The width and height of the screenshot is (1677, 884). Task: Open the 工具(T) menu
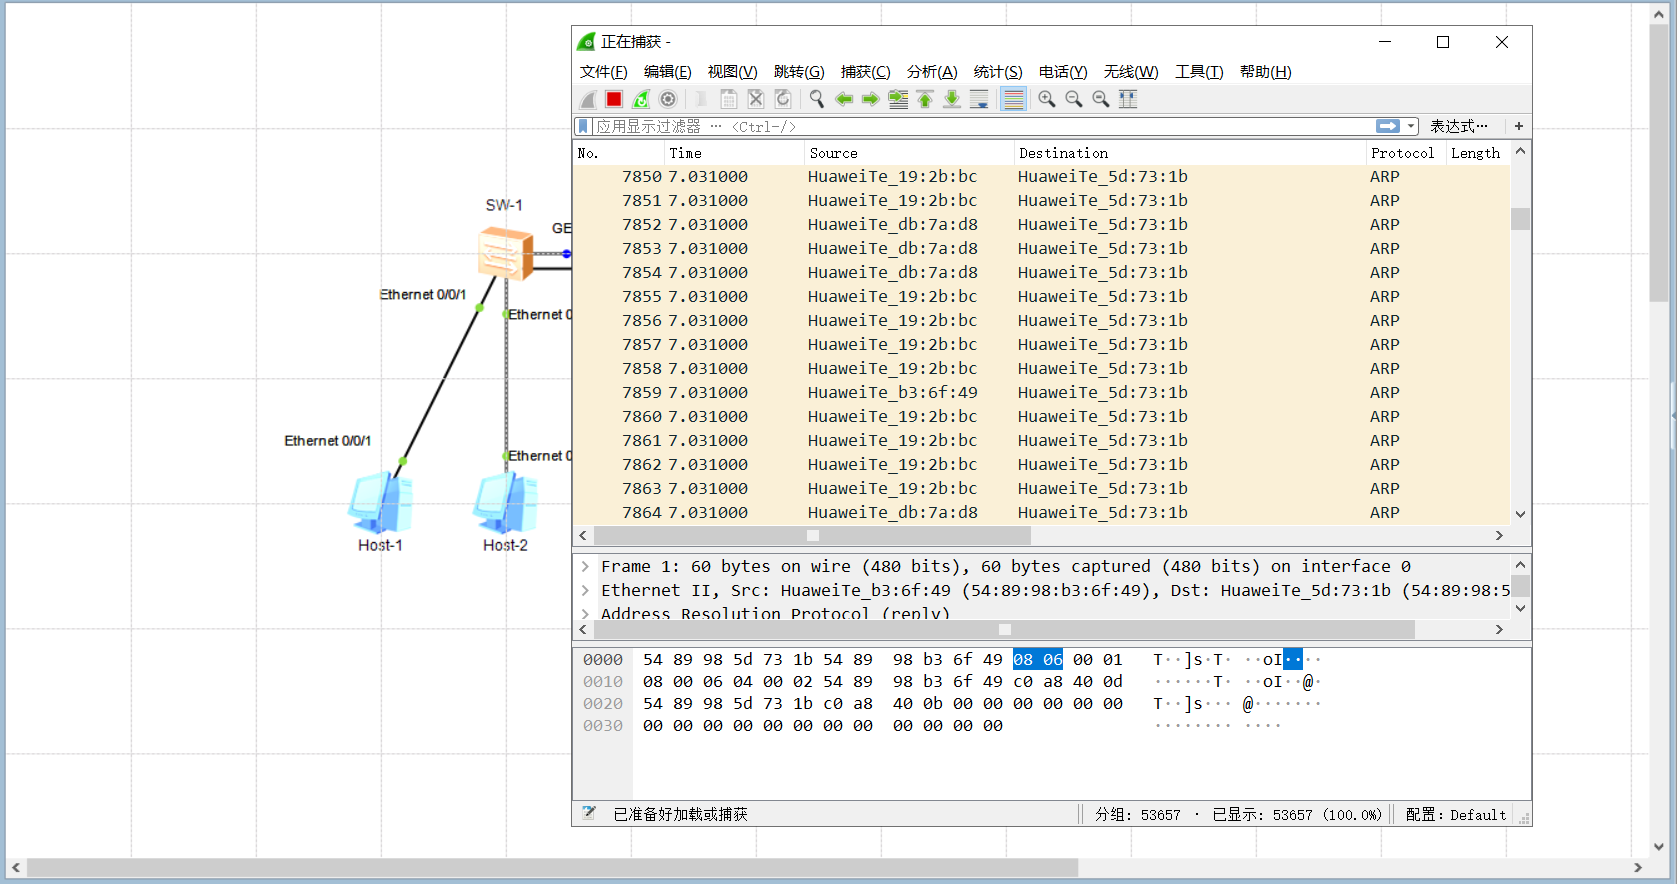click(x=1199, y=72)
